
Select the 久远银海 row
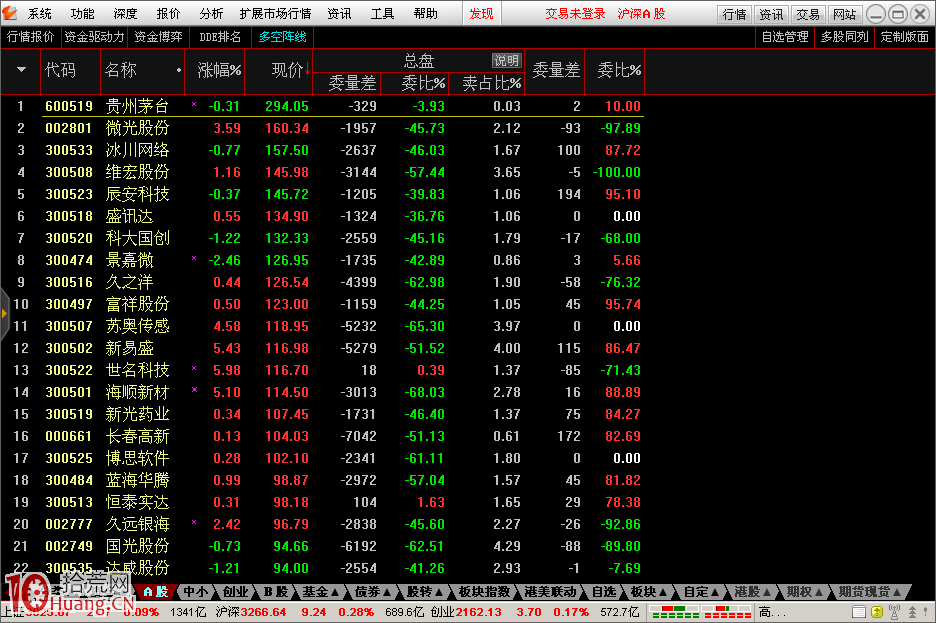(322, 524)
